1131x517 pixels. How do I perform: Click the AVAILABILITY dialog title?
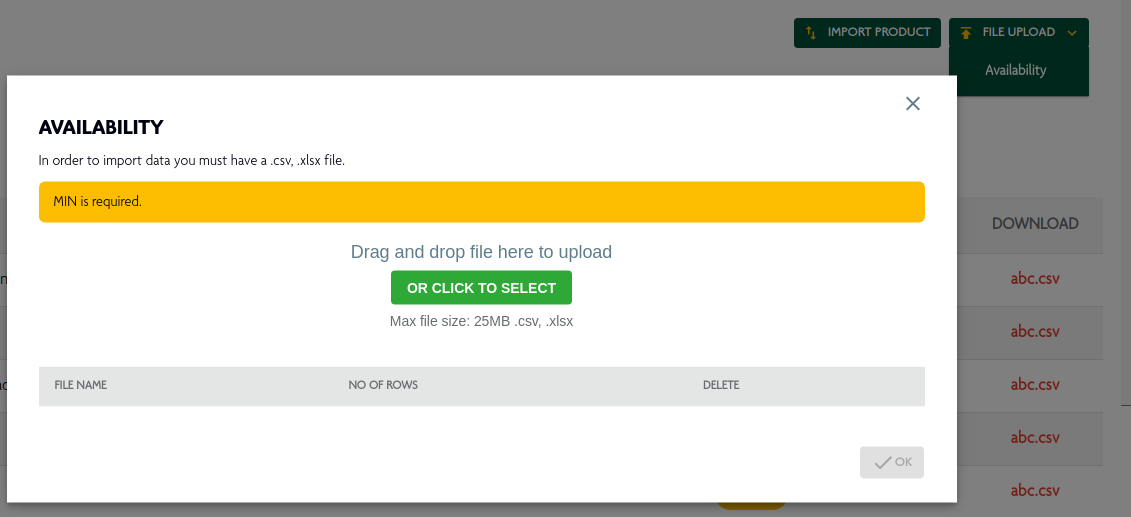[x=101, y=128]
